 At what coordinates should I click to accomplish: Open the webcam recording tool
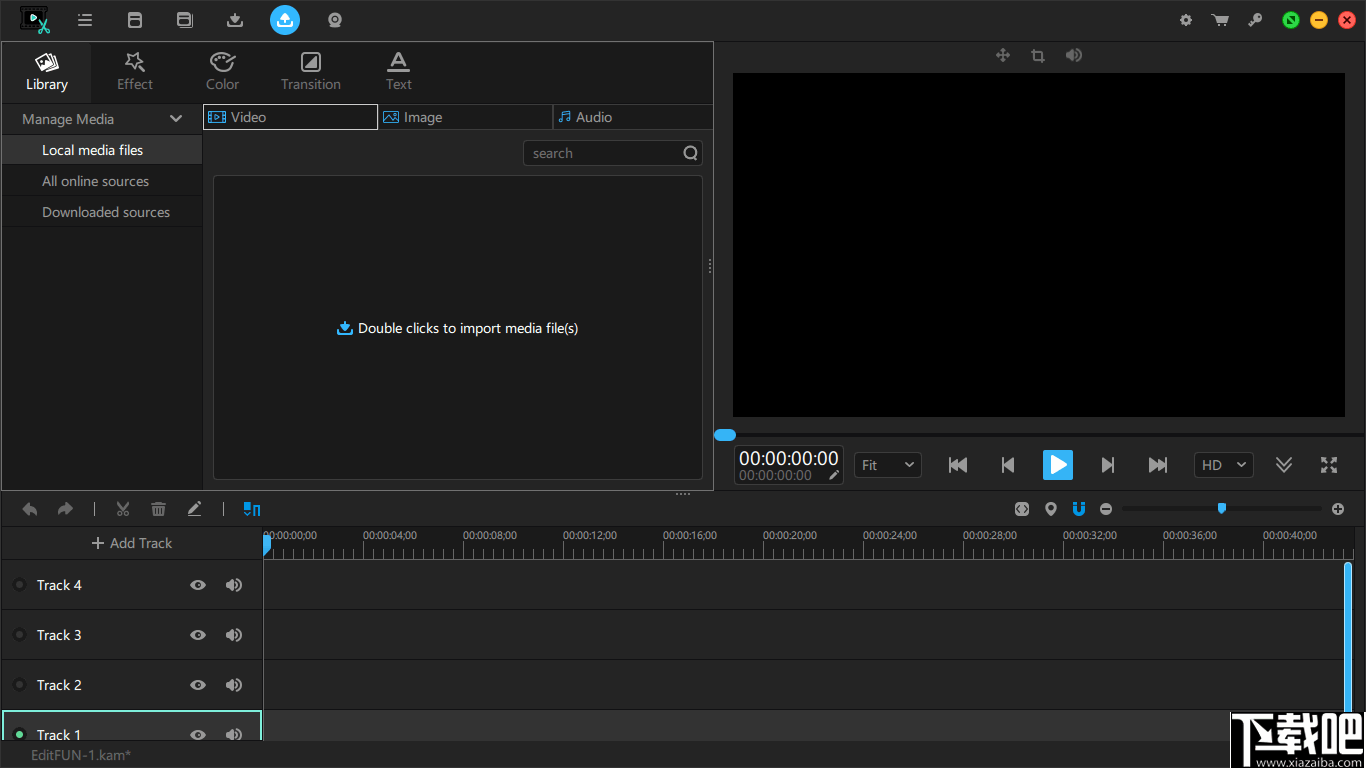pos(334,20)
